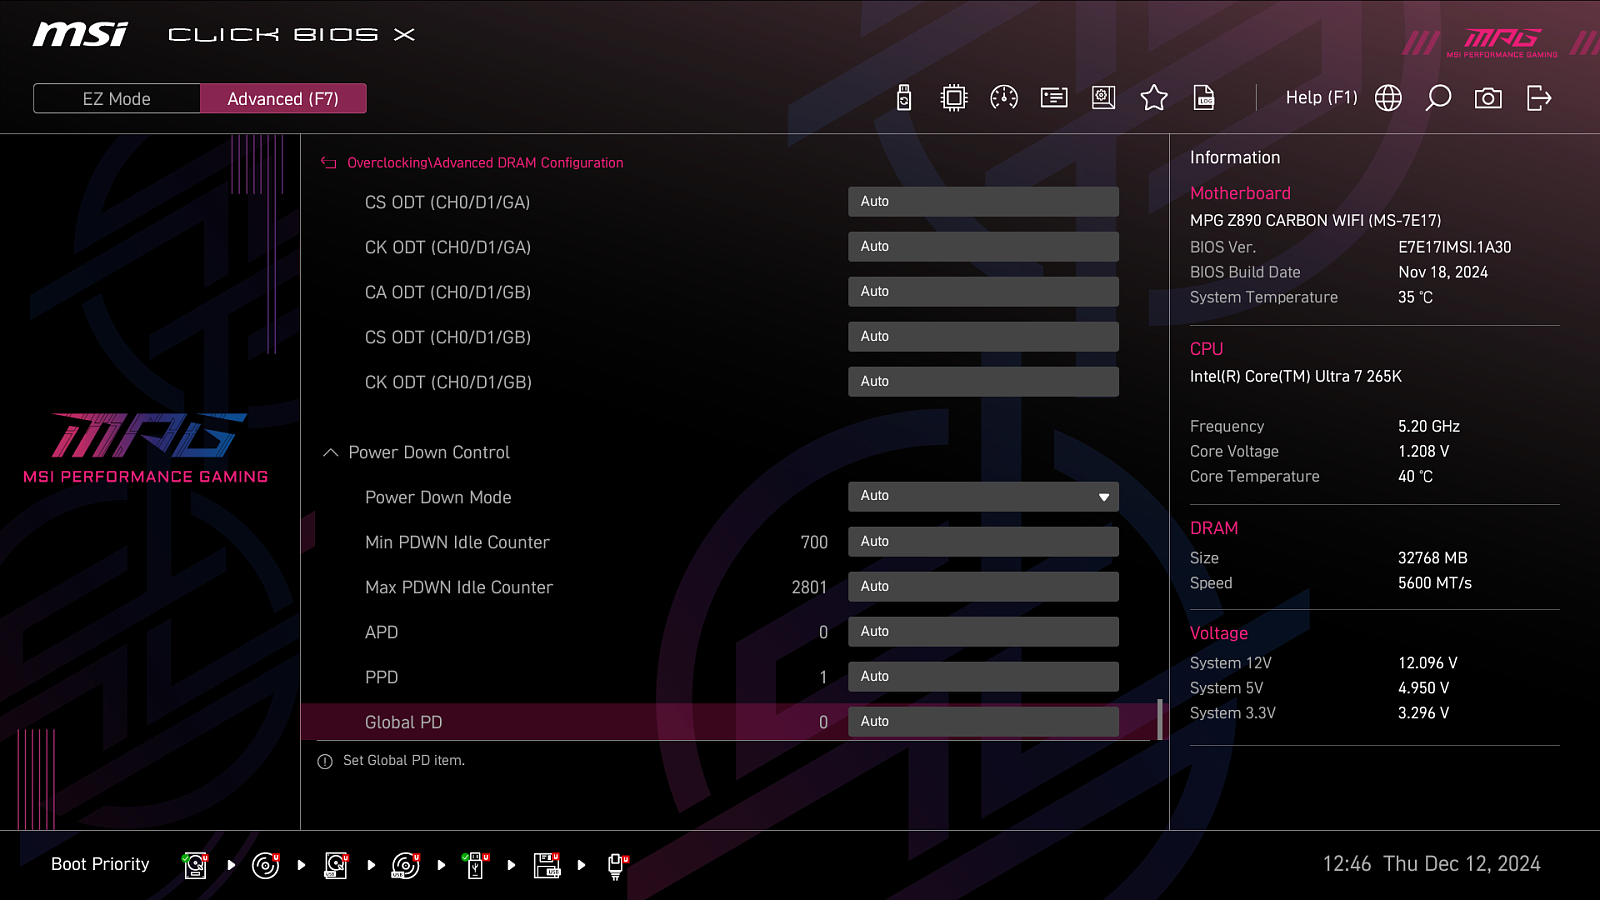Select the CD/DVD boot device icon

pos(266,865)
